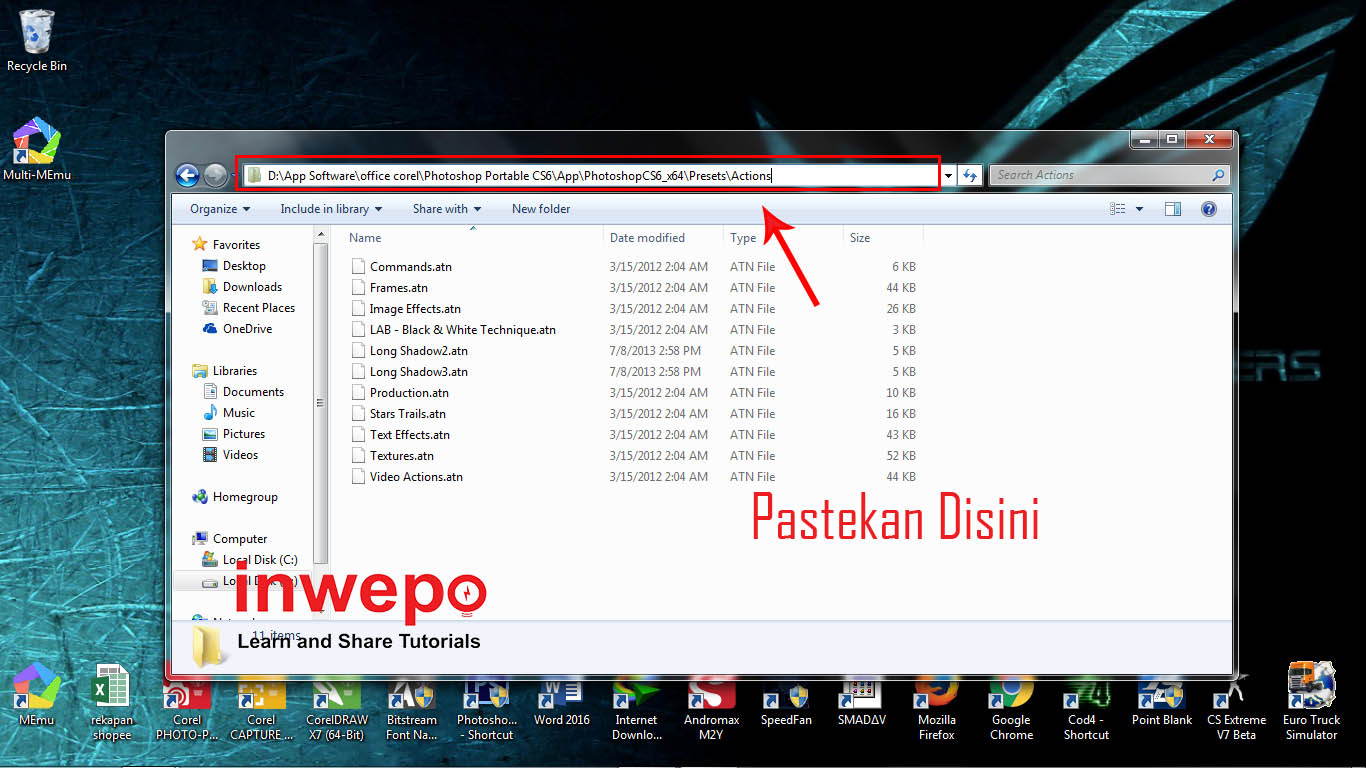This screenshot has height=768, width=1366.
Task: Launch Mozilla Firefox desktop shortcut
Action: pos(937,705)
